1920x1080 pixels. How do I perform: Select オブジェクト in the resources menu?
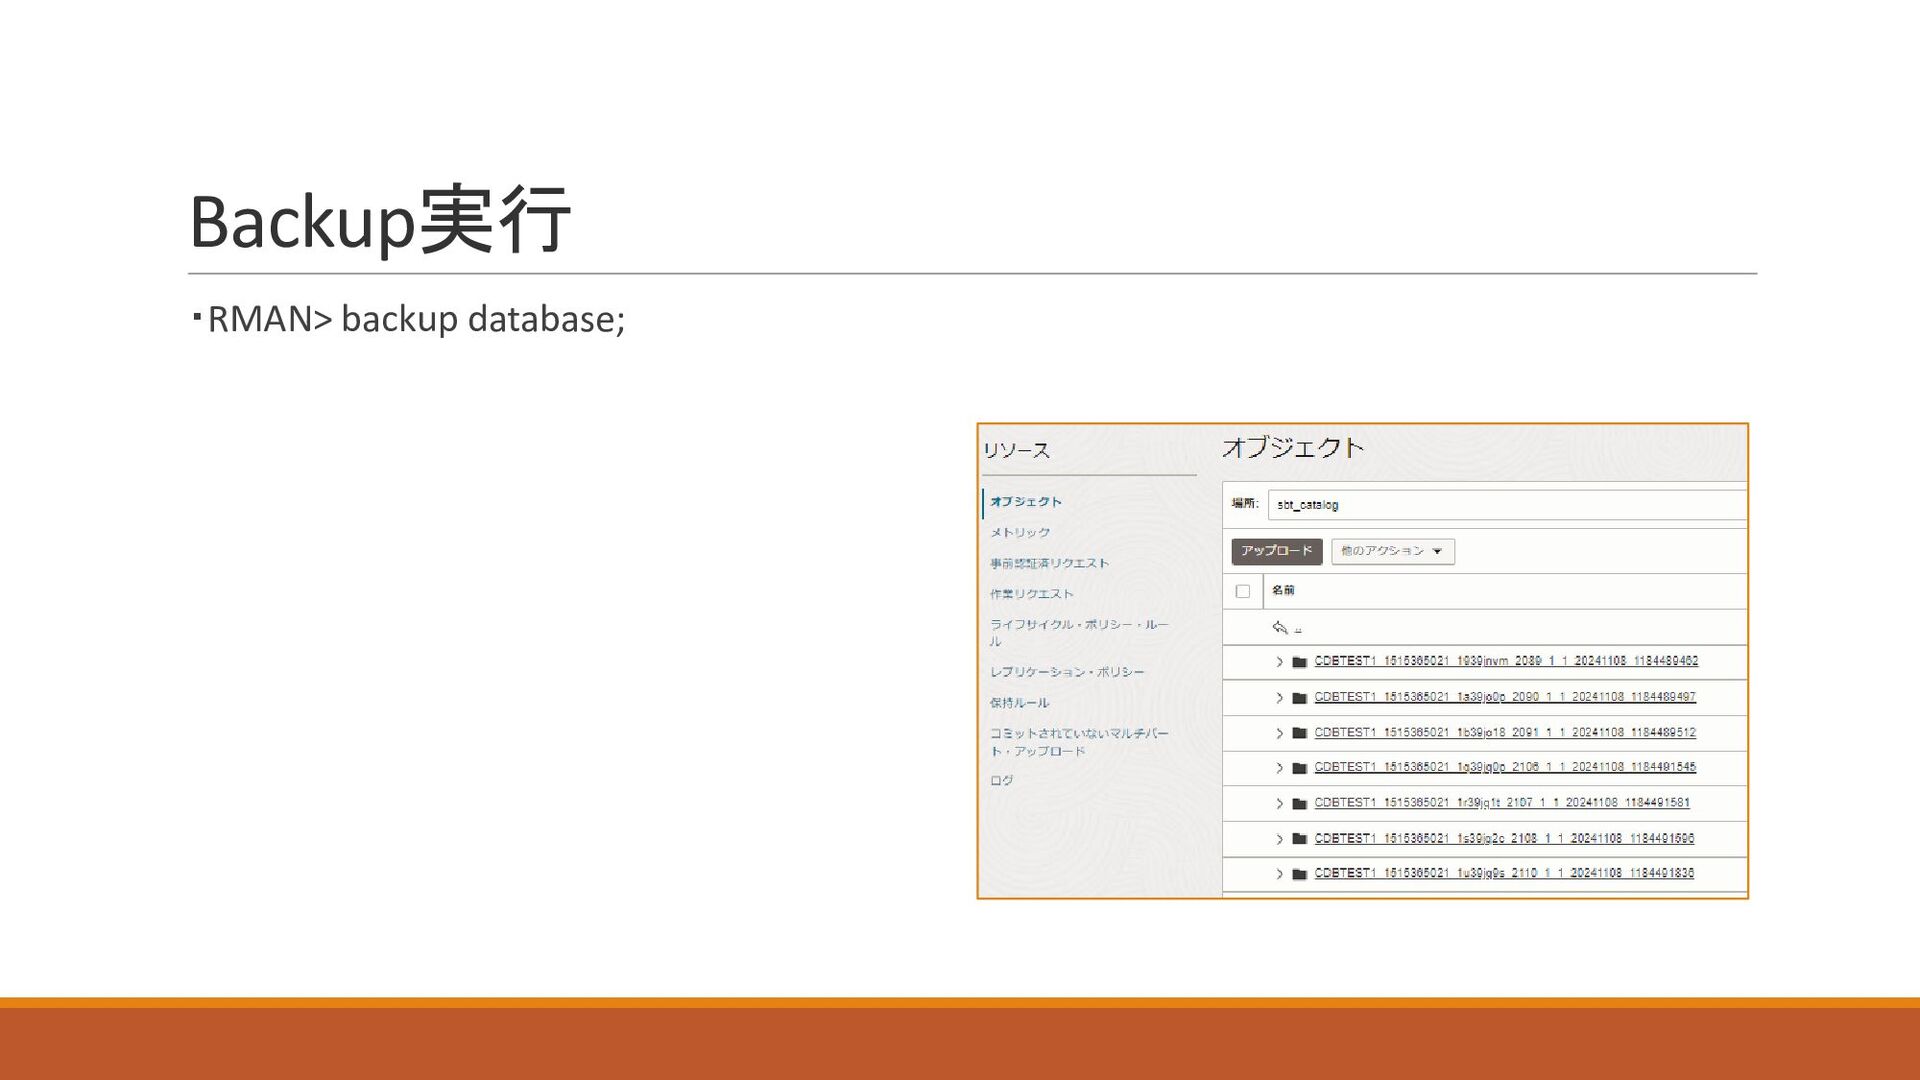point(1026,502)
